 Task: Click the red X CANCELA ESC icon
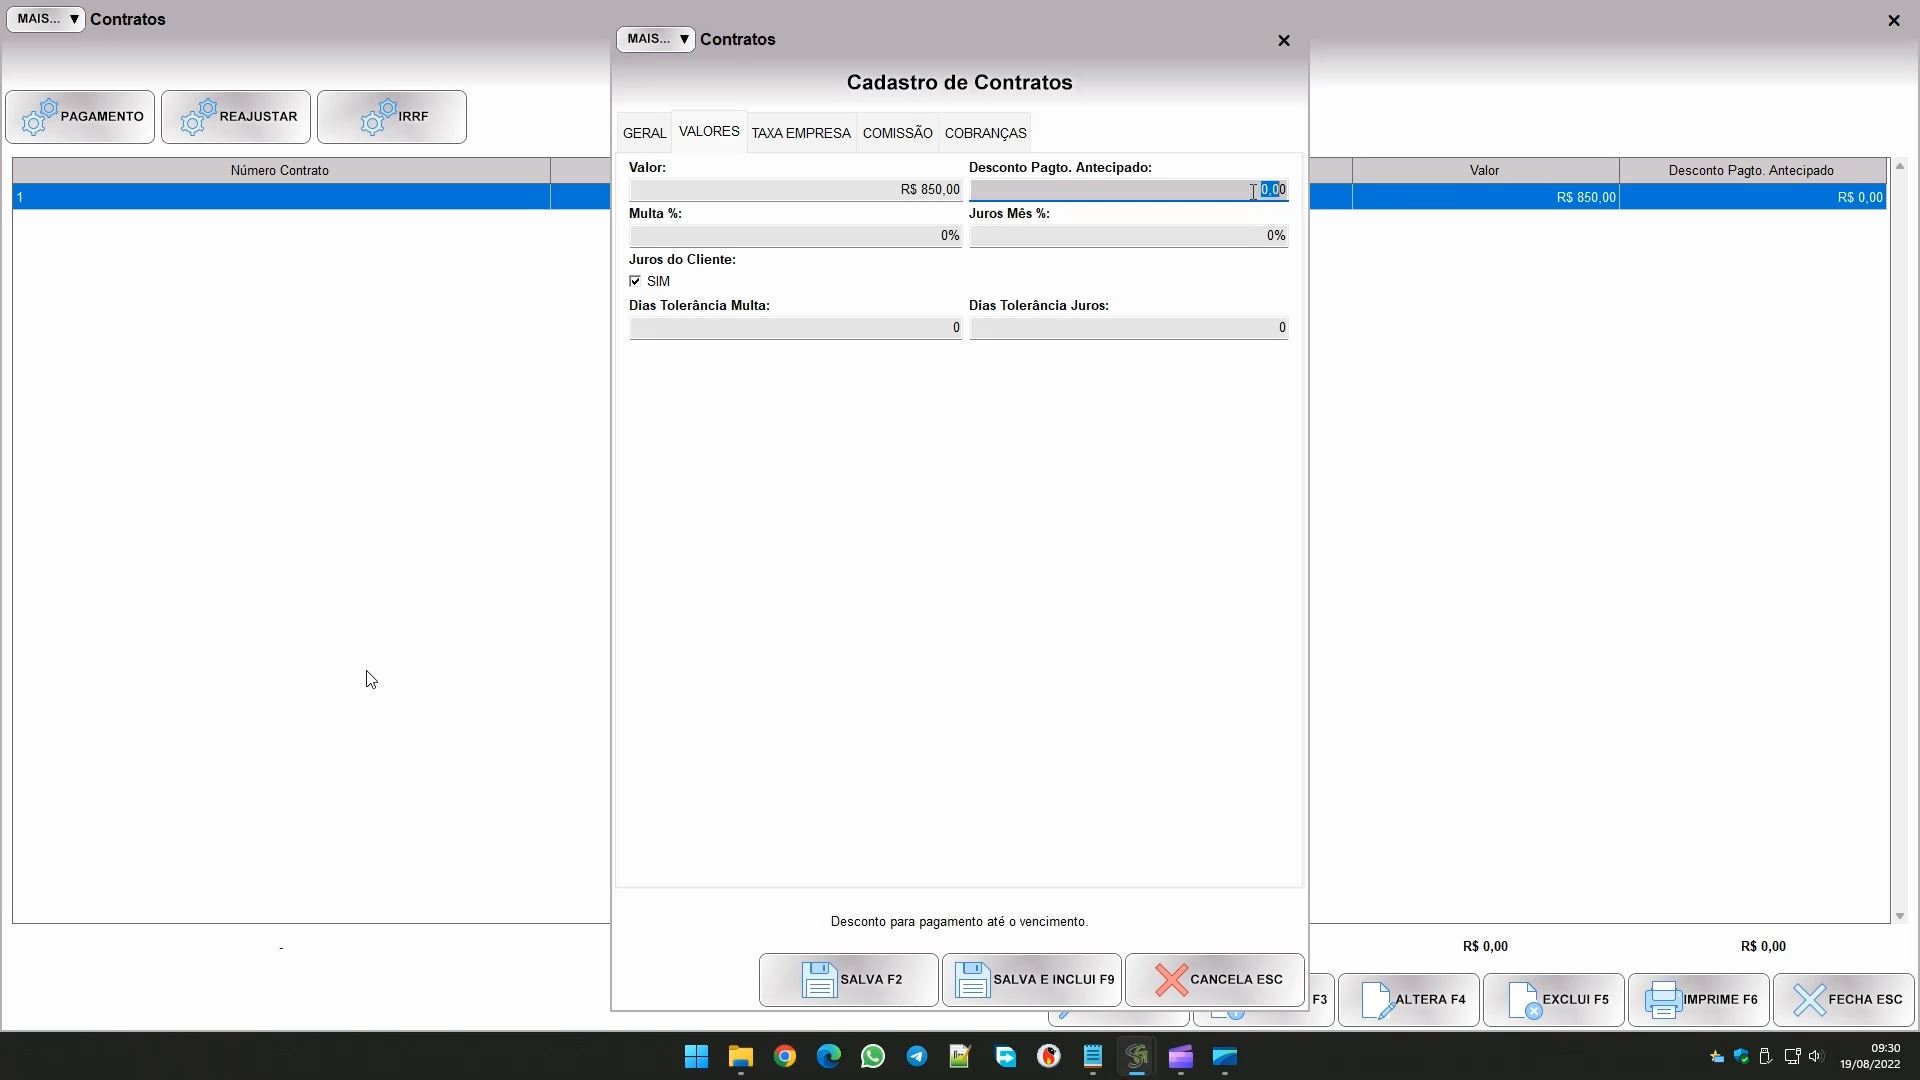tap(1171, 980)
